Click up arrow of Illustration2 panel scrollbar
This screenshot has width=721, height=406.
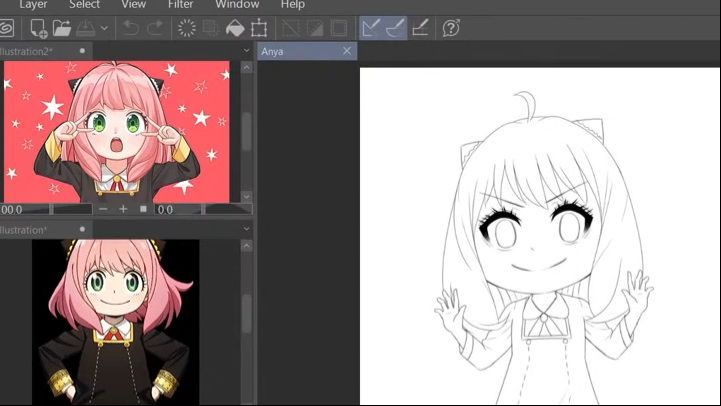tap(246, 68)
